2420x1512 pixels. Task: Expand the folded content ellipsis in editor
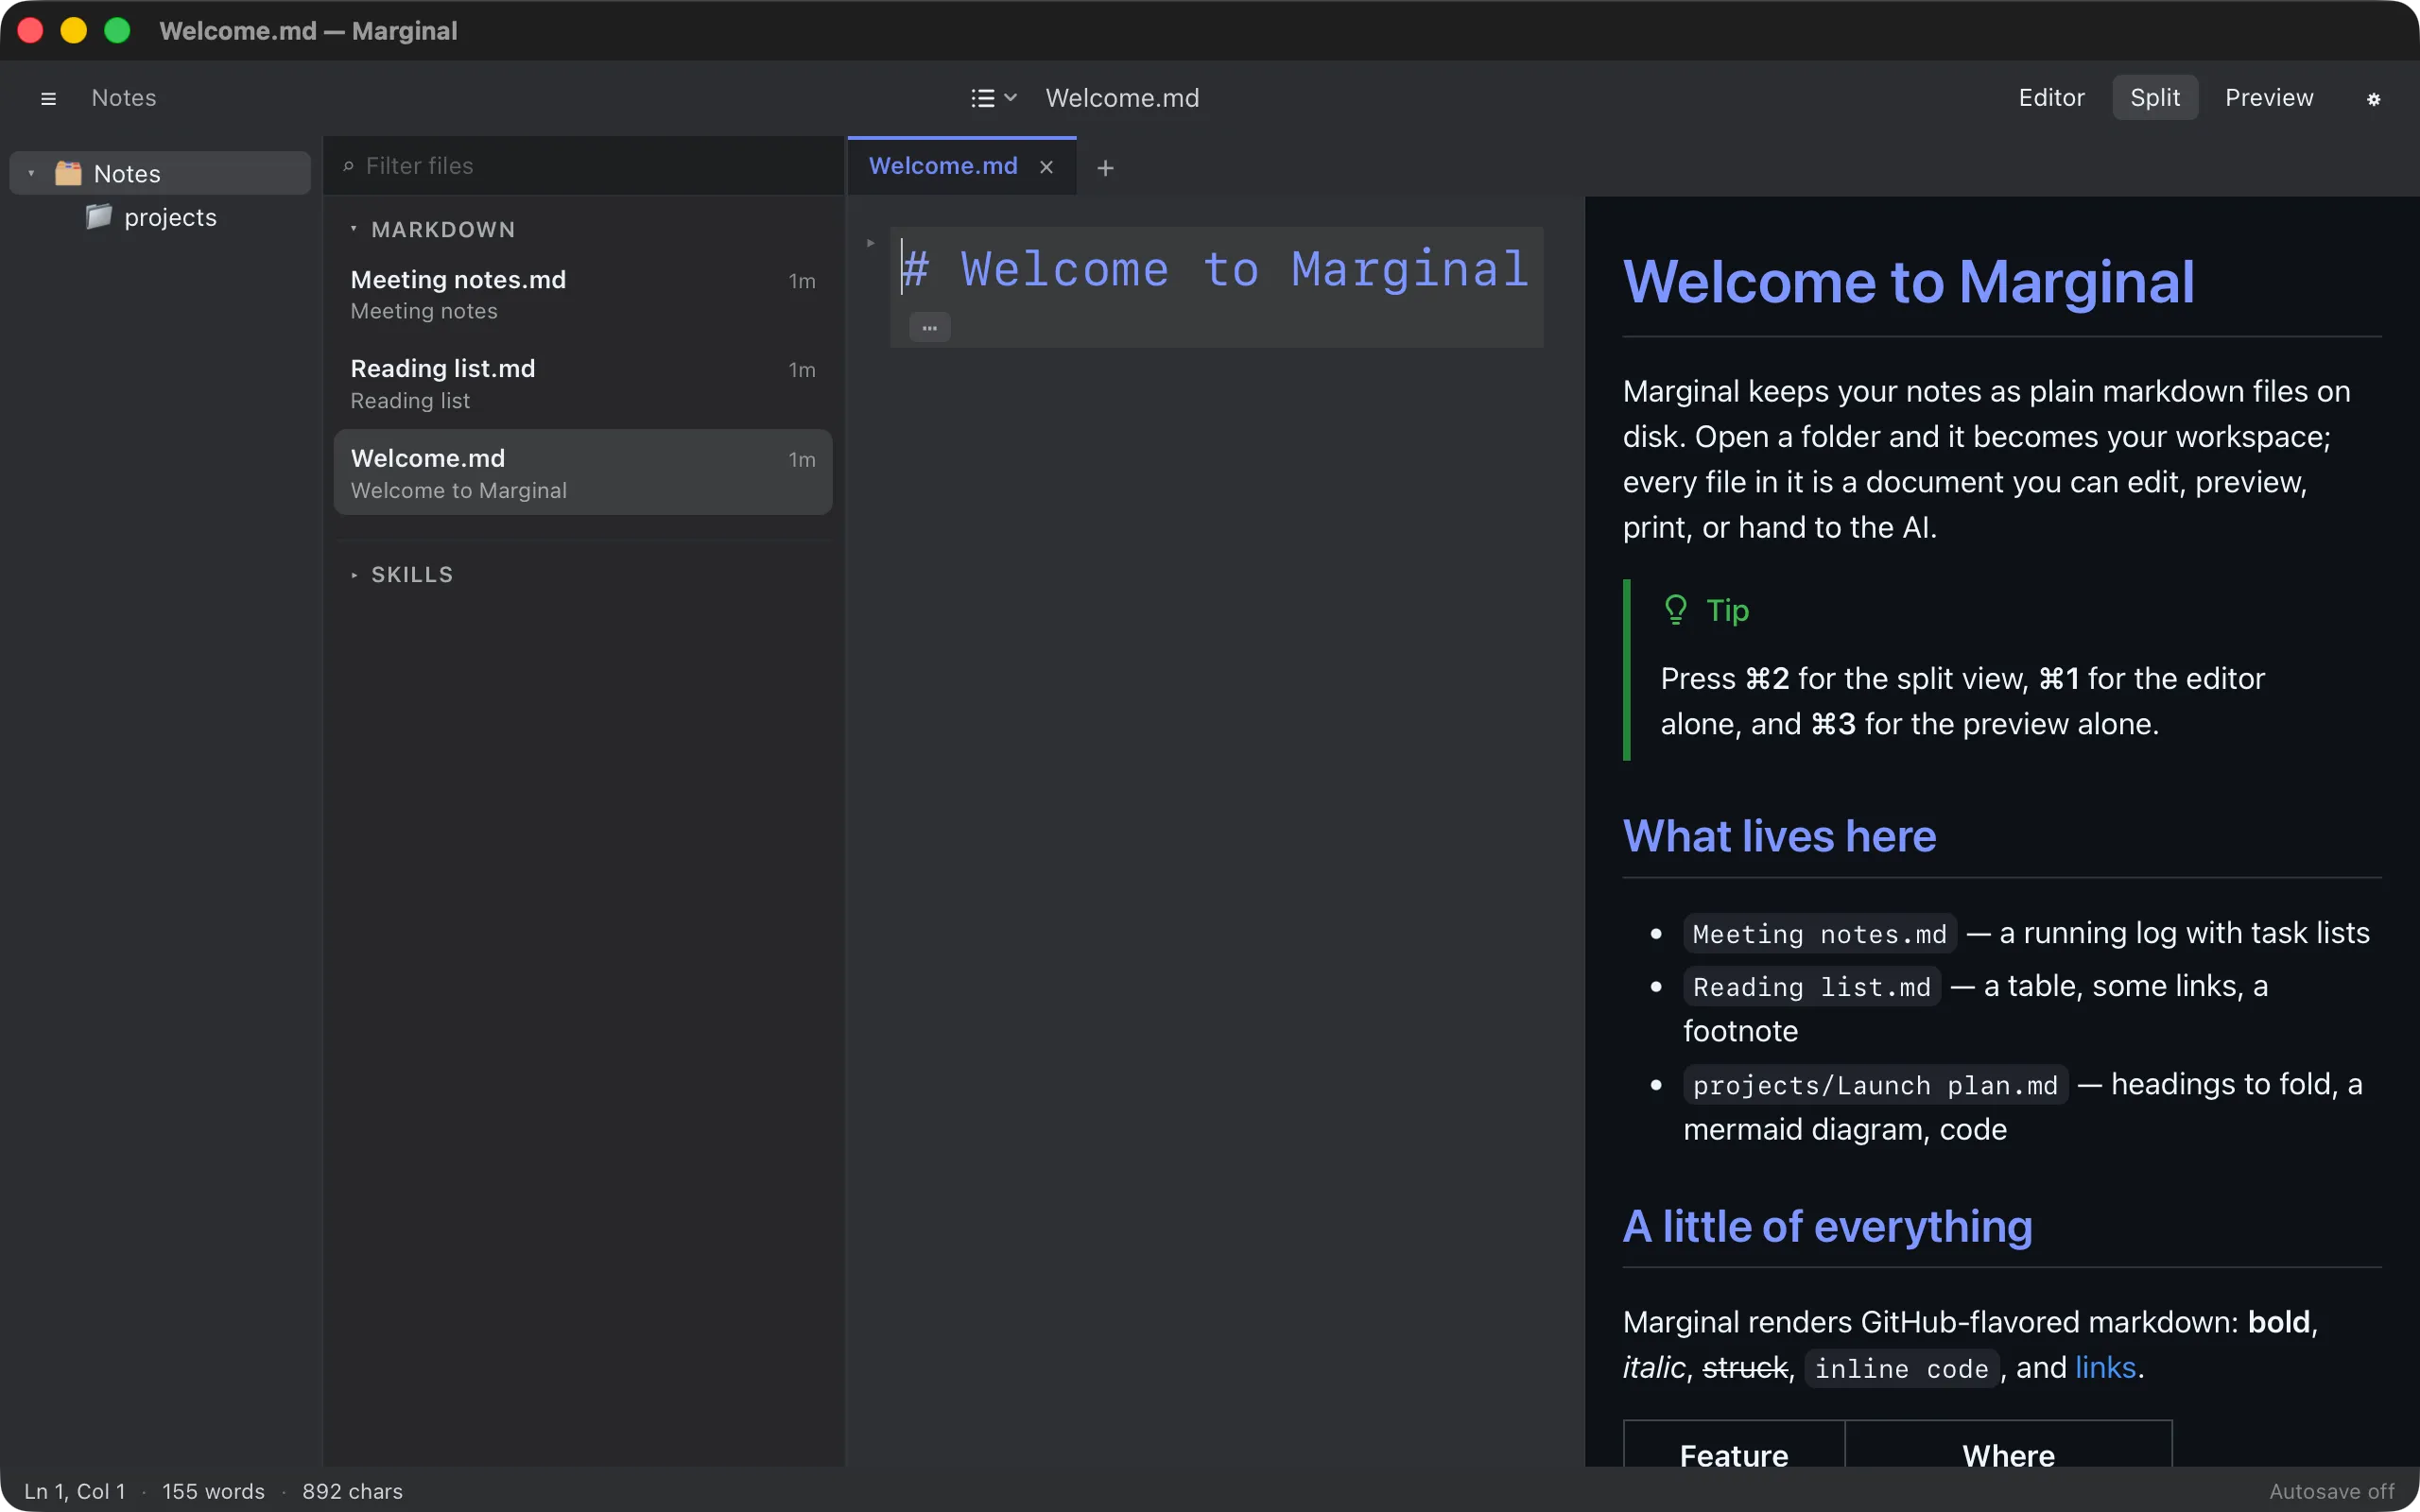click(x=929, y=327)
